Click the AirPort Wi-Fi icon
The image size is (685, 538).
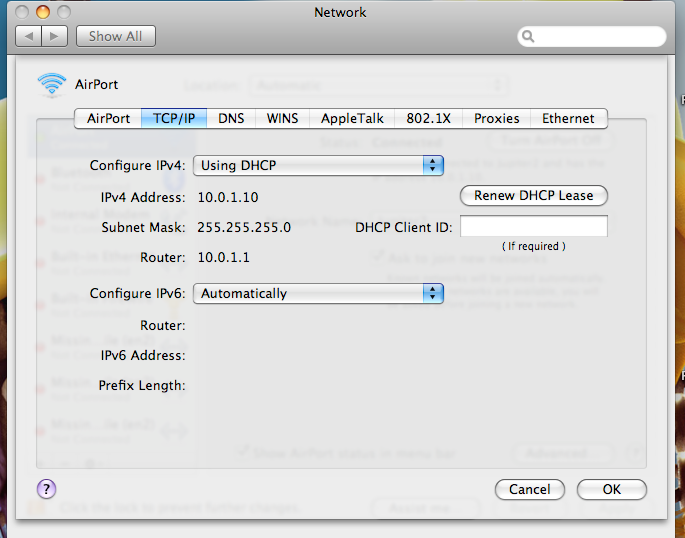pos(51,85)
